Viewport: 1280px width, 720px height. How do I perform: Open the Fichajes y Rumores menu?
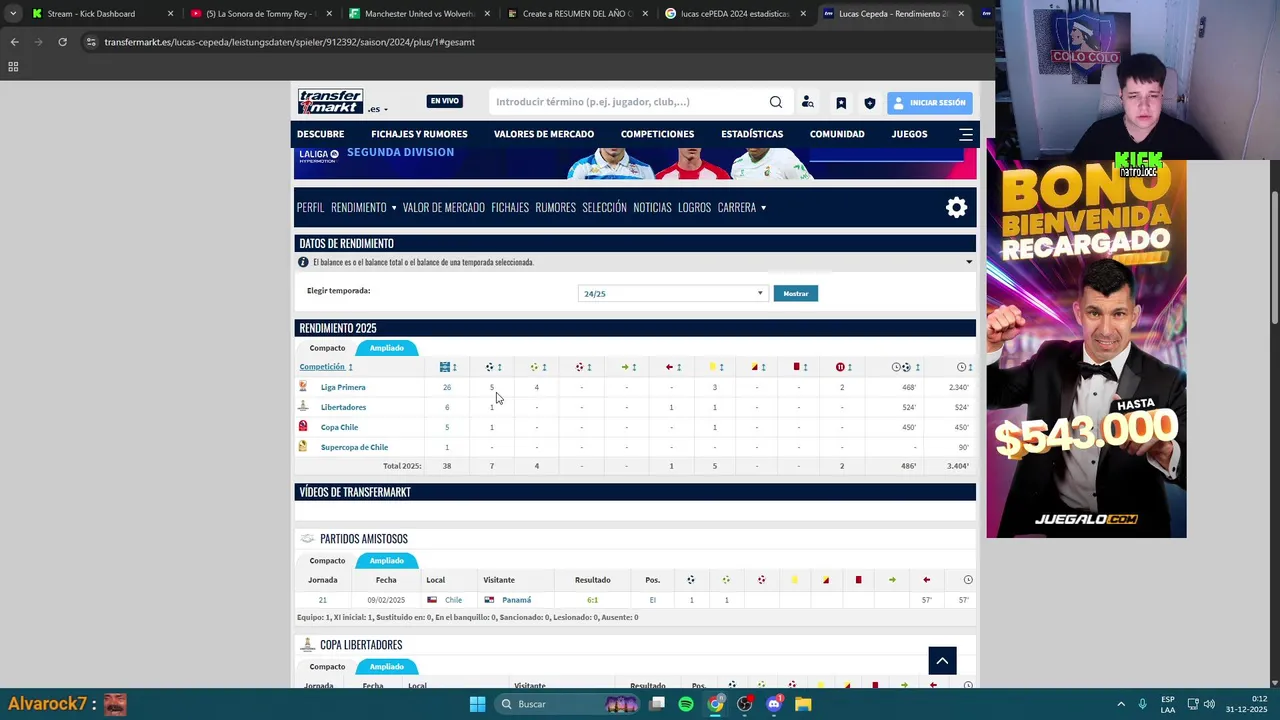tap(419, 134)
